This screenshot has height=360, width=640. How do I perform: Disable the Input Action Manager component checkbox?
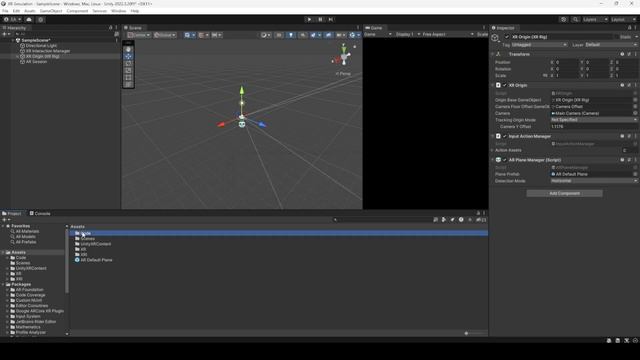tap(505, 136)
